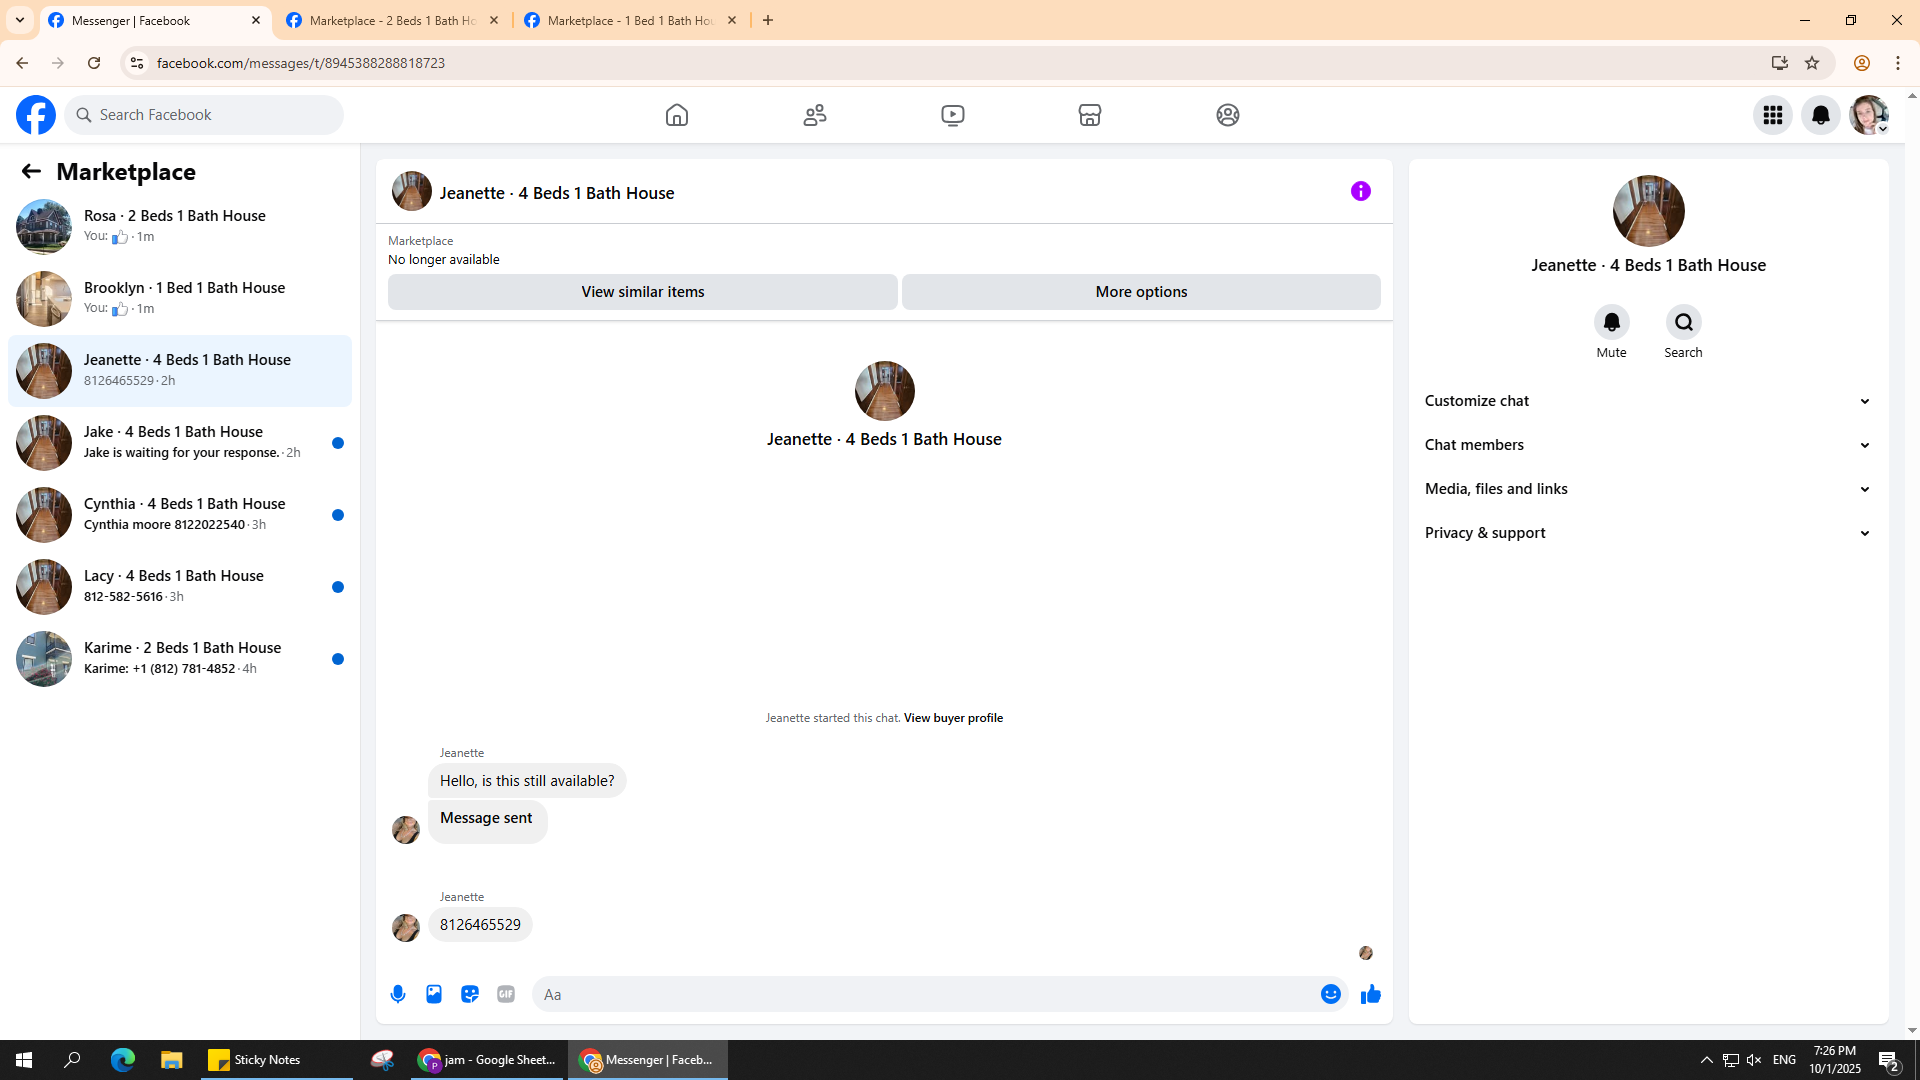The height and width of the screenshot is (1080, 1920).
Task: Choose a GIF icon
Action: coord(506,994)
